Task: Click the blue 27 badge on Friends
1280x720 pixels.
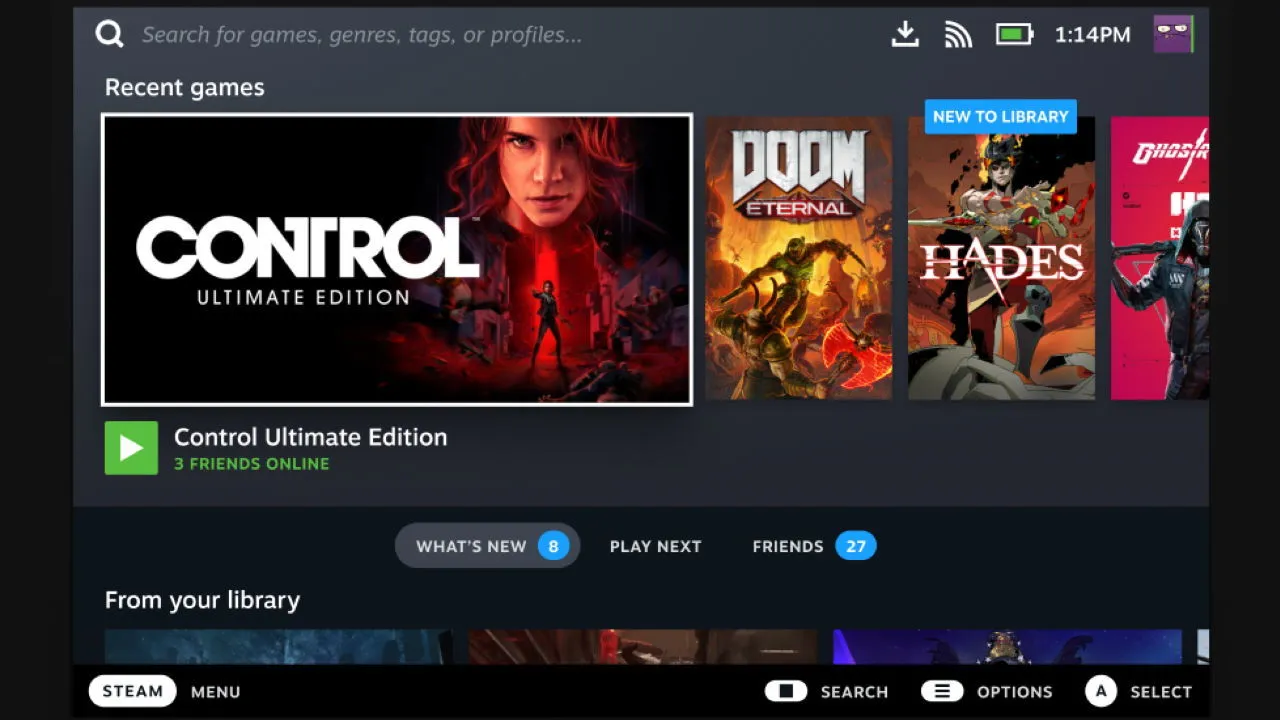Action: 856,546
